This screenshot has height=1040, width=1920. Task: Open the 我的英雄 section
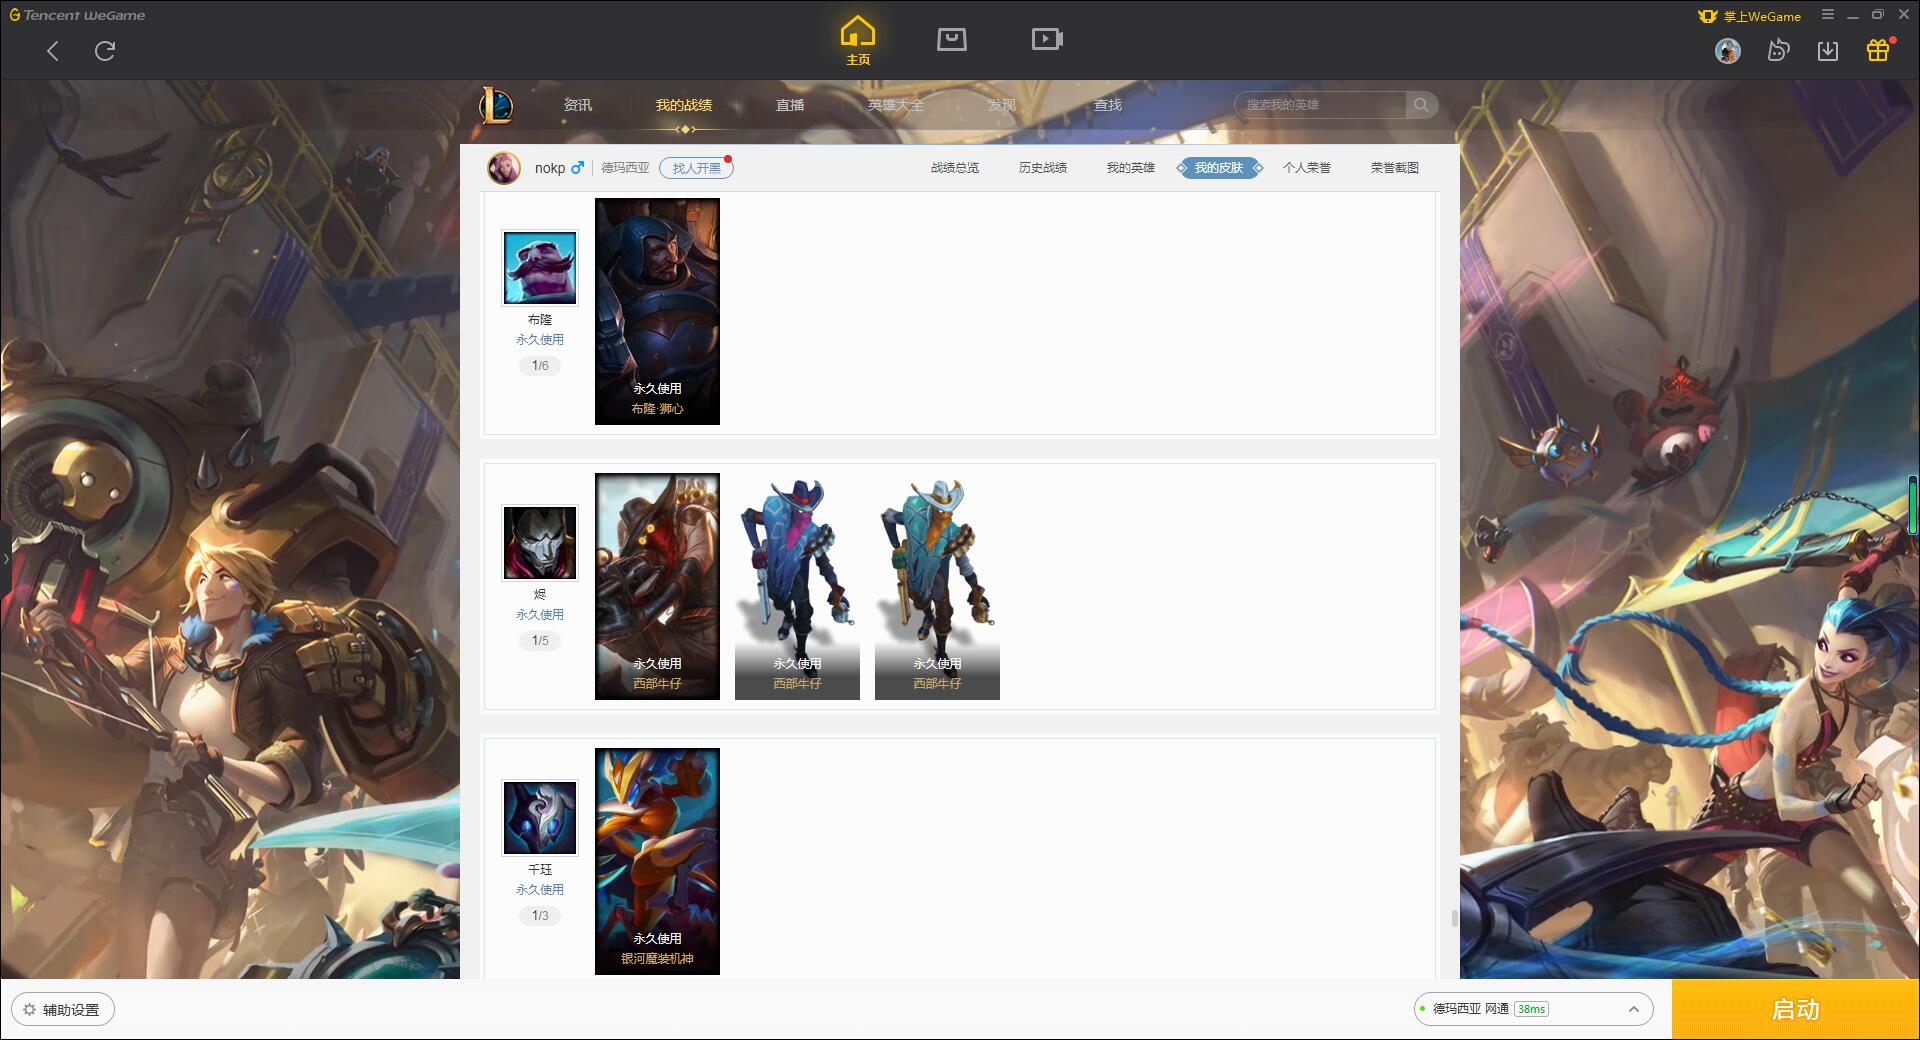[1131, 168]
